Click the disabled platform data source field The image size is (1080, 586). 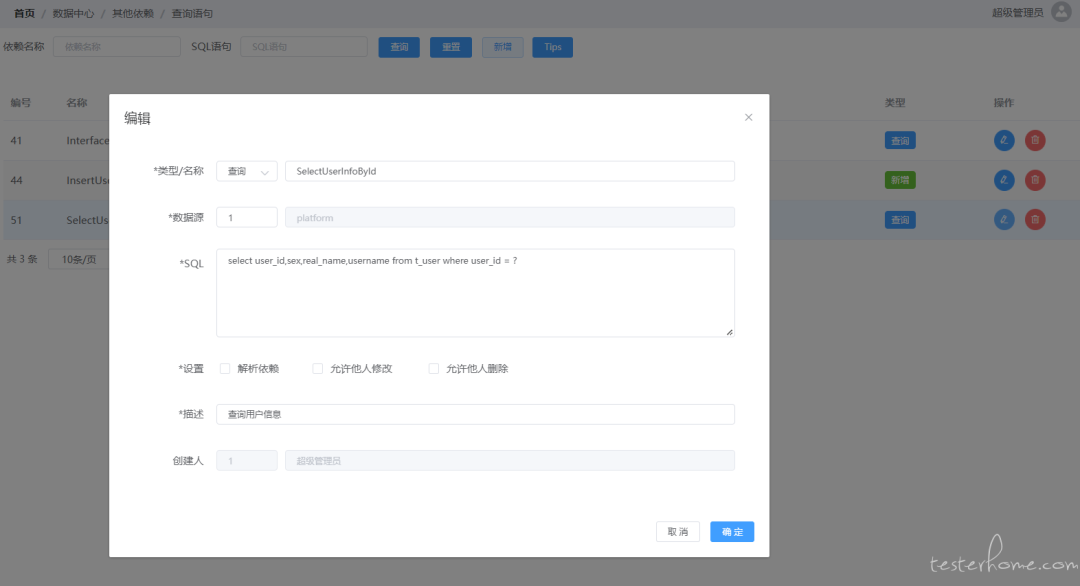510,218
